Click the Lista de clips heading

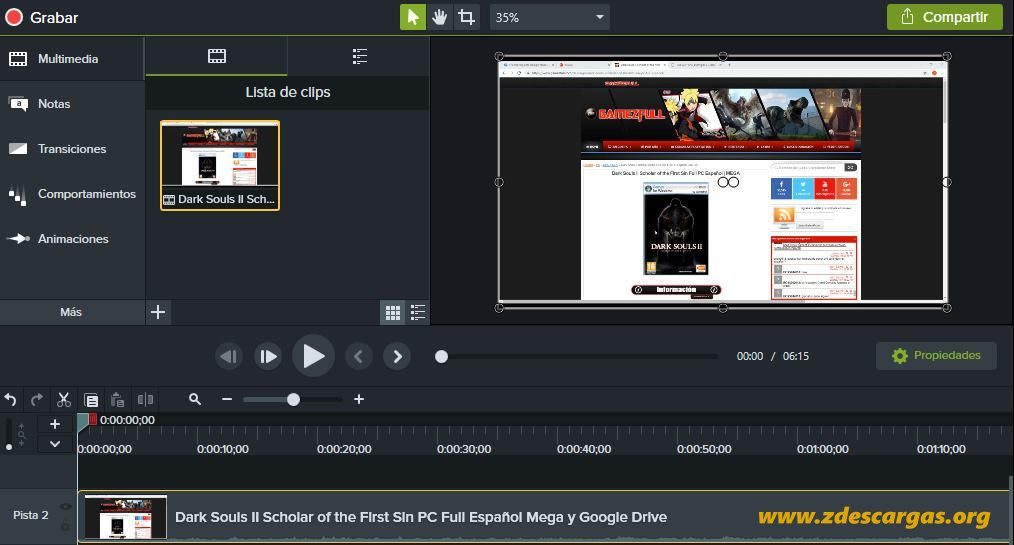click(x=288, y=92)
